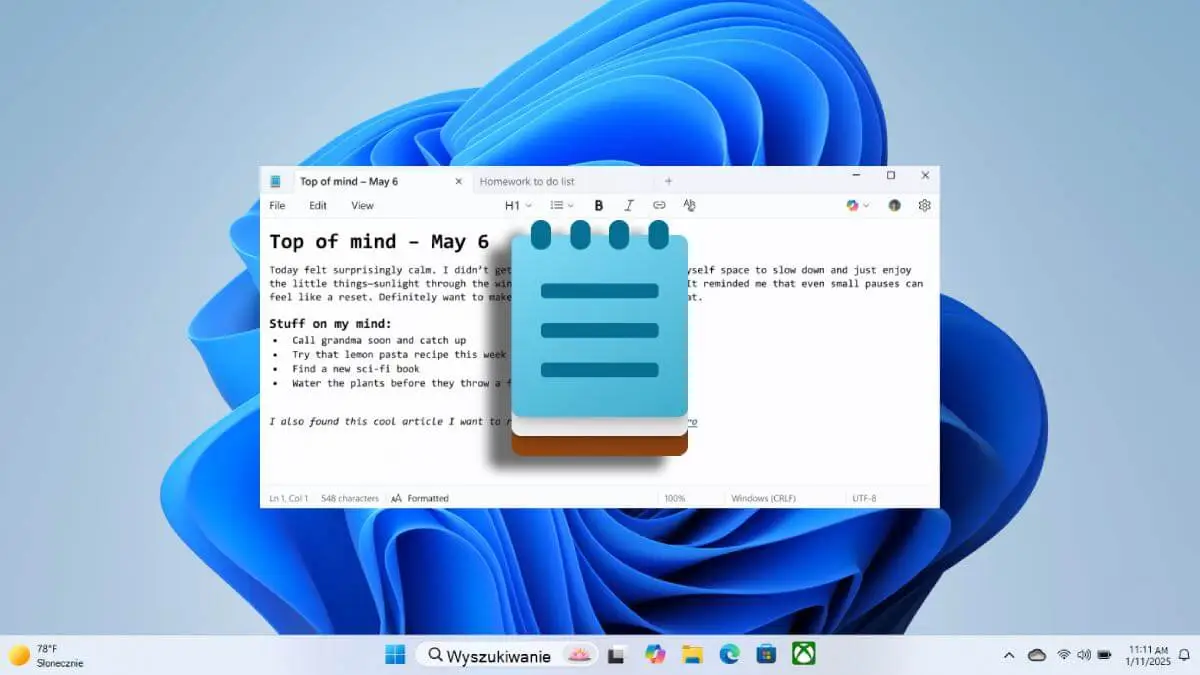Launch Microsoft Edge from the taskbar
Image resolution: width=1200 pixels, height=675 pixels.
[729, 654]
